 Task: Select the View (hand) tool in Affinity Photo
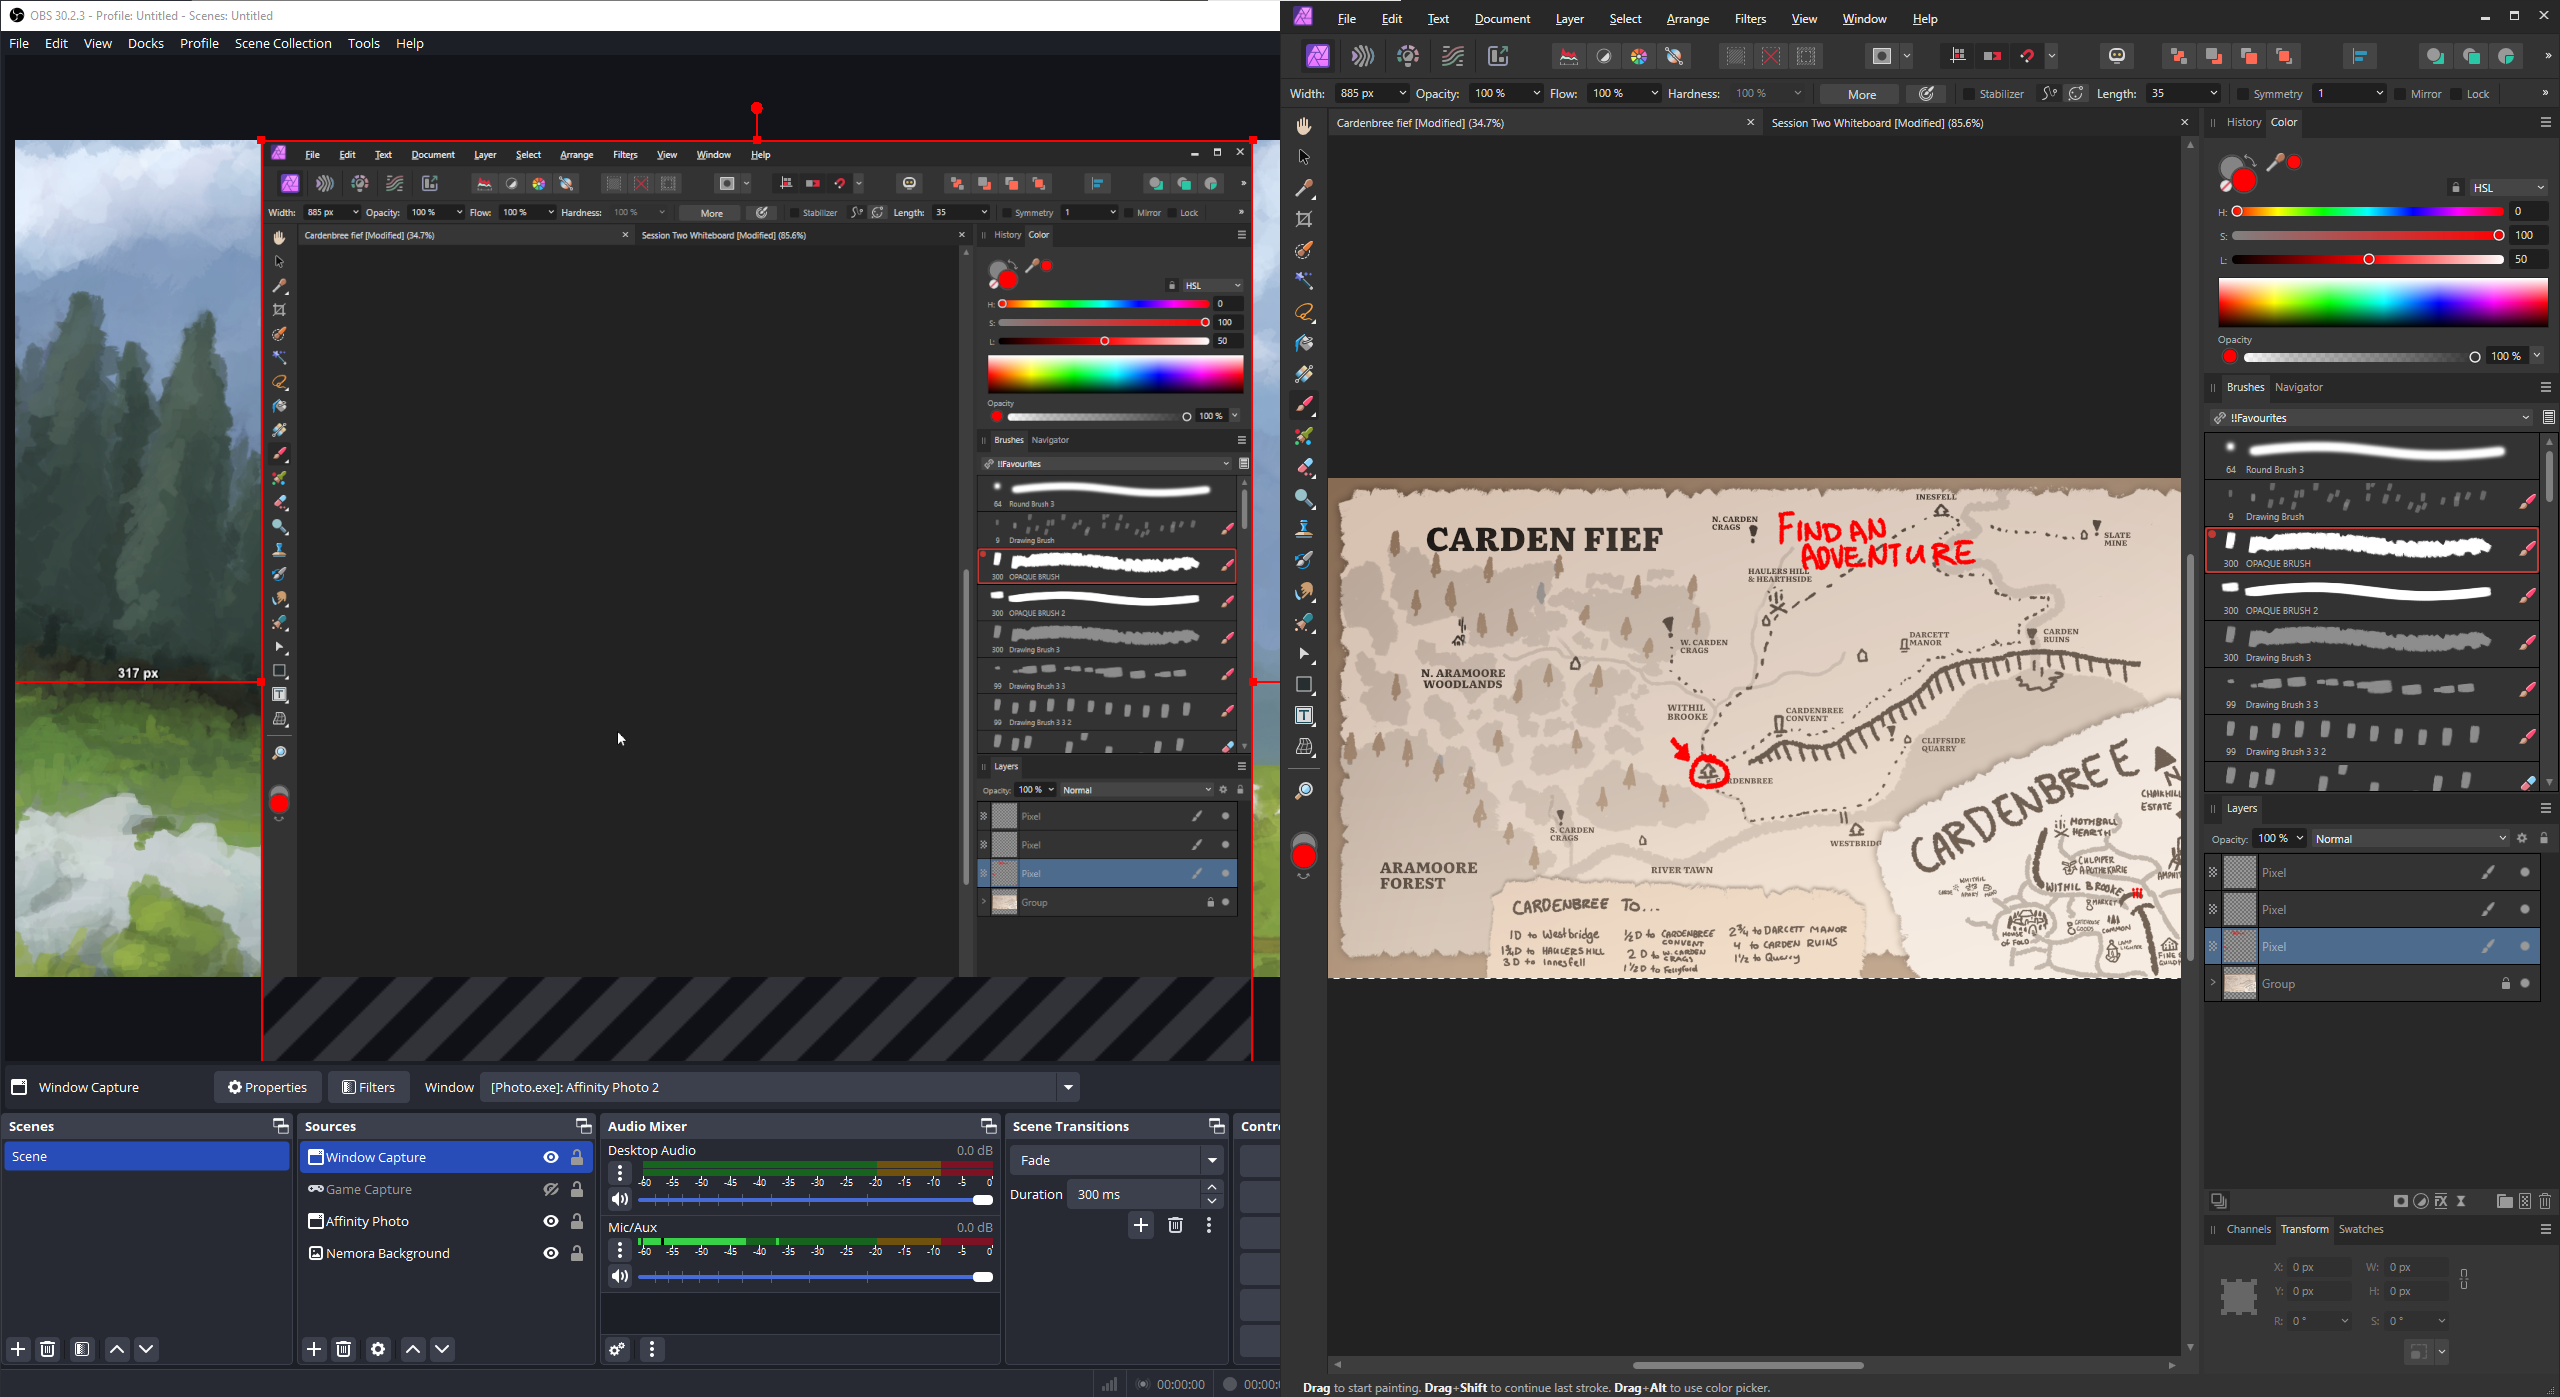(1304, 126)
